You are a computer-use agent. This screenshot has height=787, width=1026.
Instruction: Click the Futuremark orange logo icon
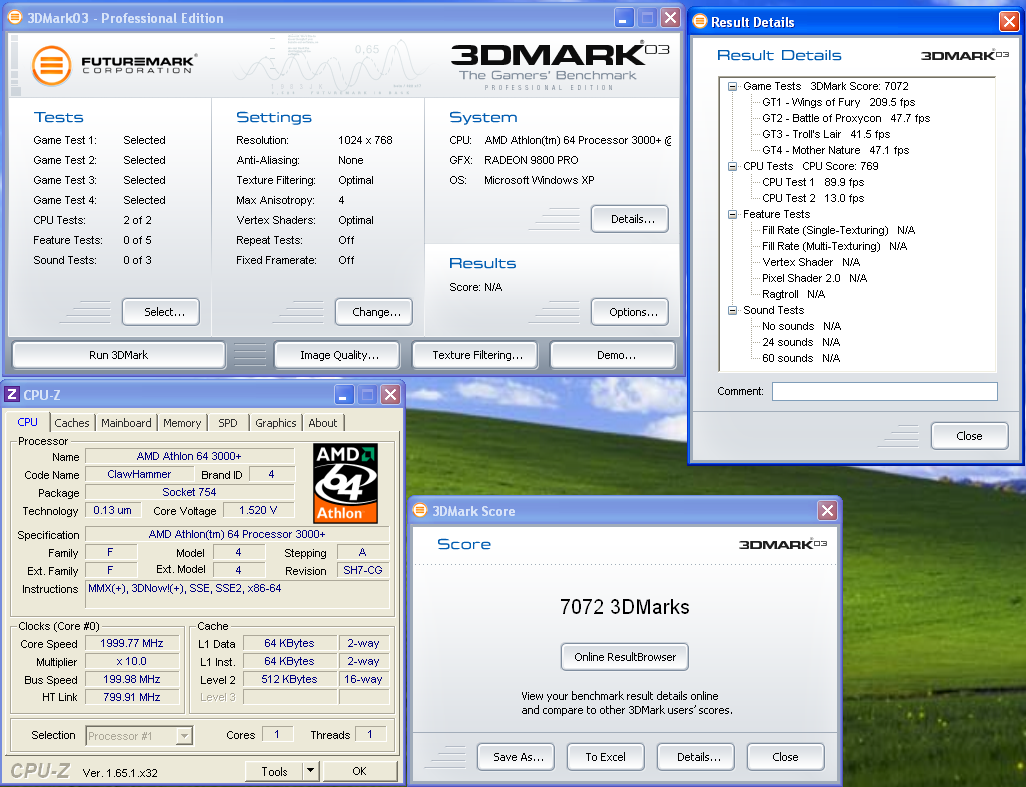tap(52, 65)
